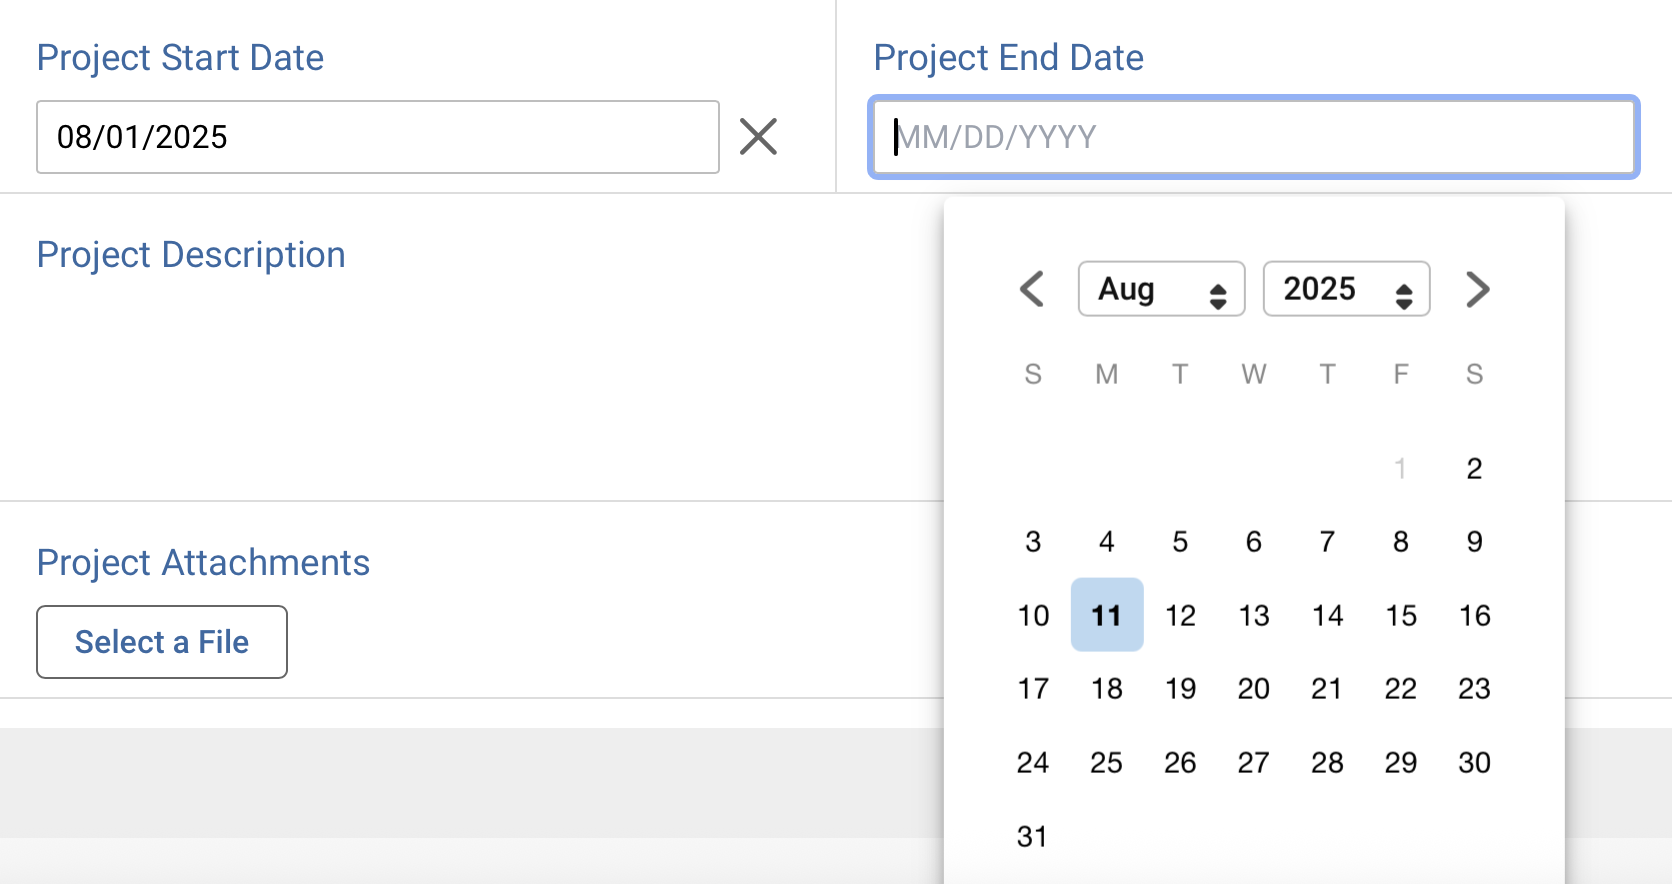Click the Project Start Date input field
The image size is (1672, 884).
[x=377, y=137]
